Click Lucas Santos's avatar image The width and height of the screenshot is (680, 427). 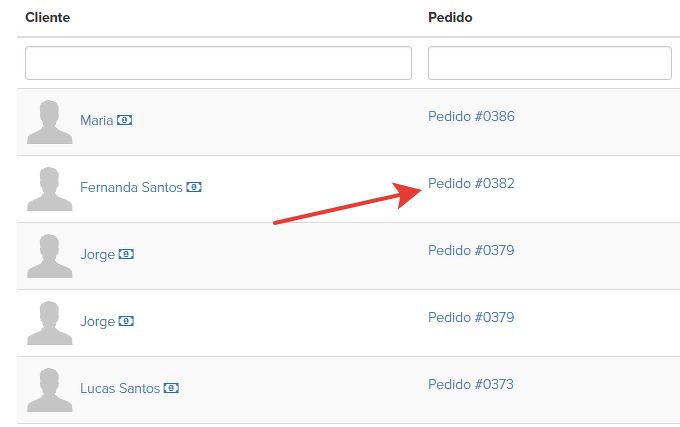coord(49,390)
